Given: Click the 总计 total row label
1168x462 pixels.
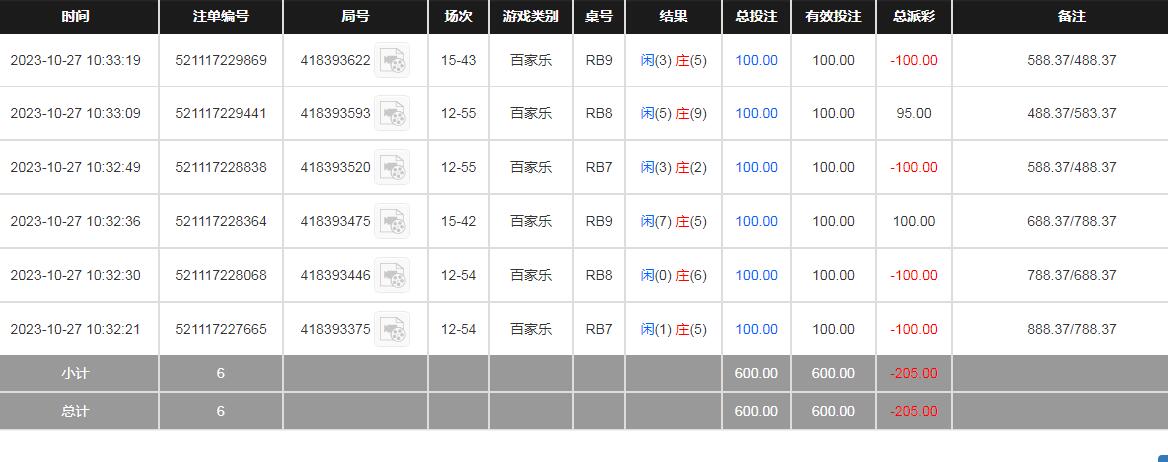Looking at the screenshot, I should [75, 411].
